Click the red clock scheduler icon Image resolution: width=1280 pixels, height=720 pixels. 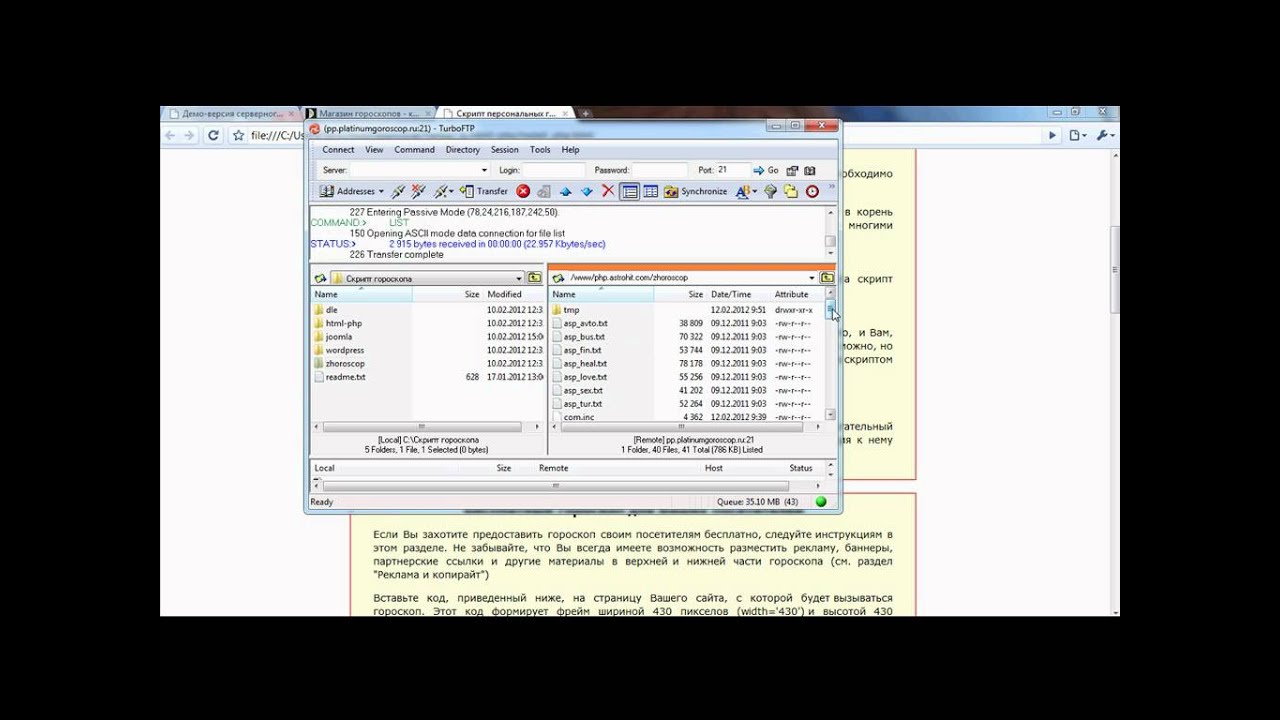pos(812,191)
